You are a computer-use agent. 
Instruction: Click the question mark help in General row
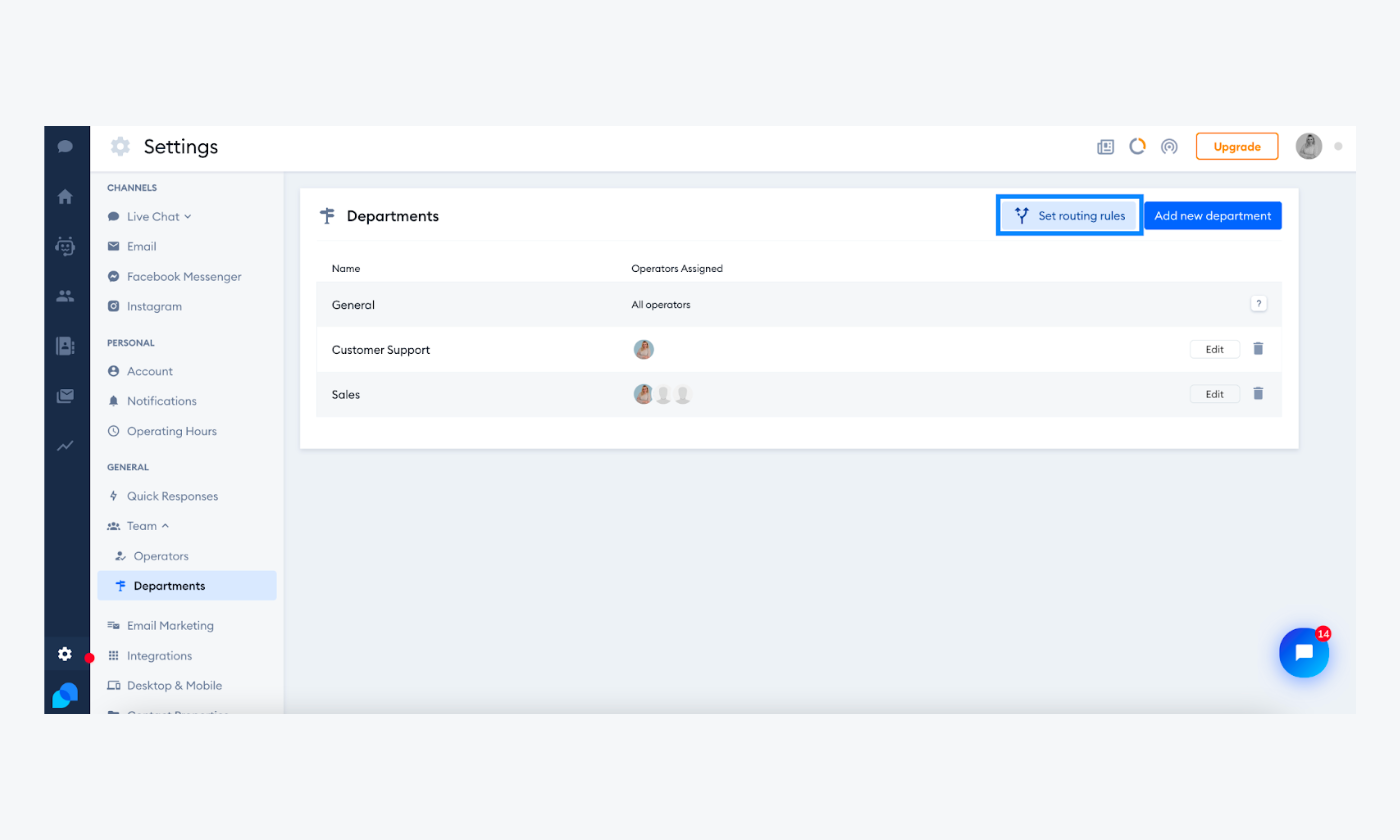coord(1259,304)
